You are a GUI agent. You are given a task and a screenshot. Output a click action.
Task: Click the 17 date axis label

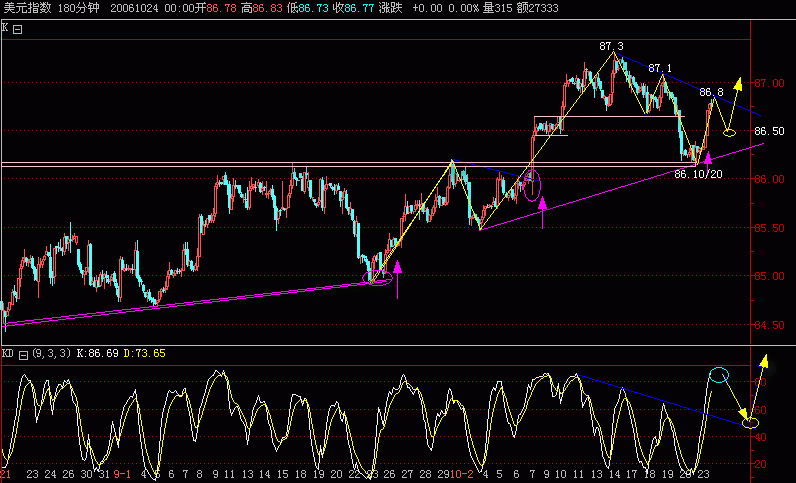[632, 474]
